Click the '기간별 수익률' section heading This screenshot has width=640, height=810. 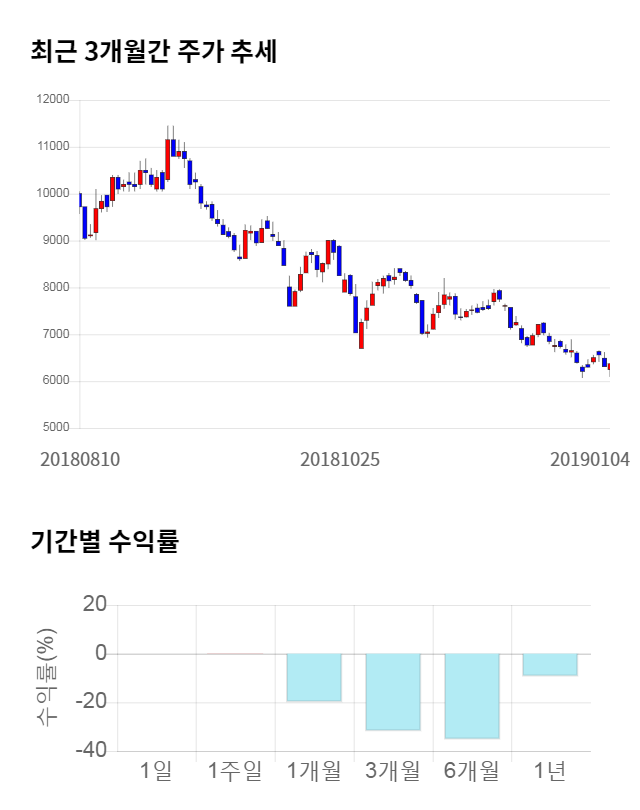(x=104, y=541)
